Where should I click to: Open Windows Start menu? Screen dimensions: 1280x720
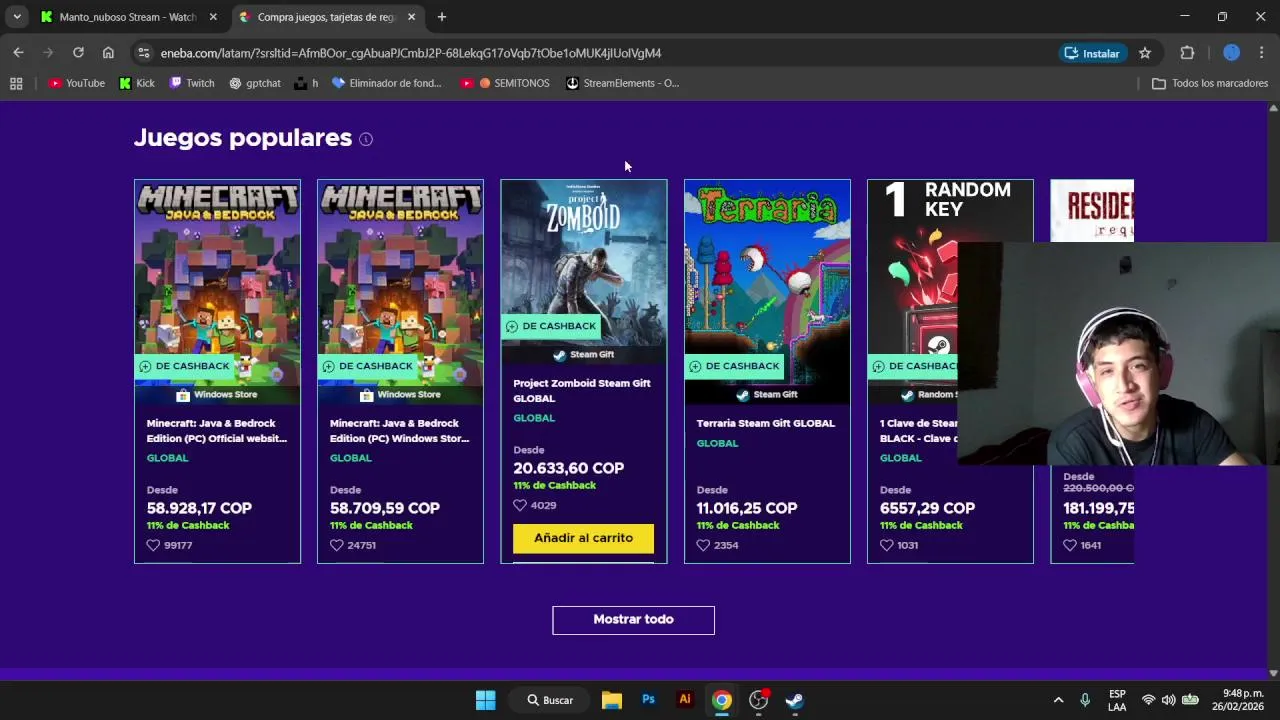(x=486, y=700)
